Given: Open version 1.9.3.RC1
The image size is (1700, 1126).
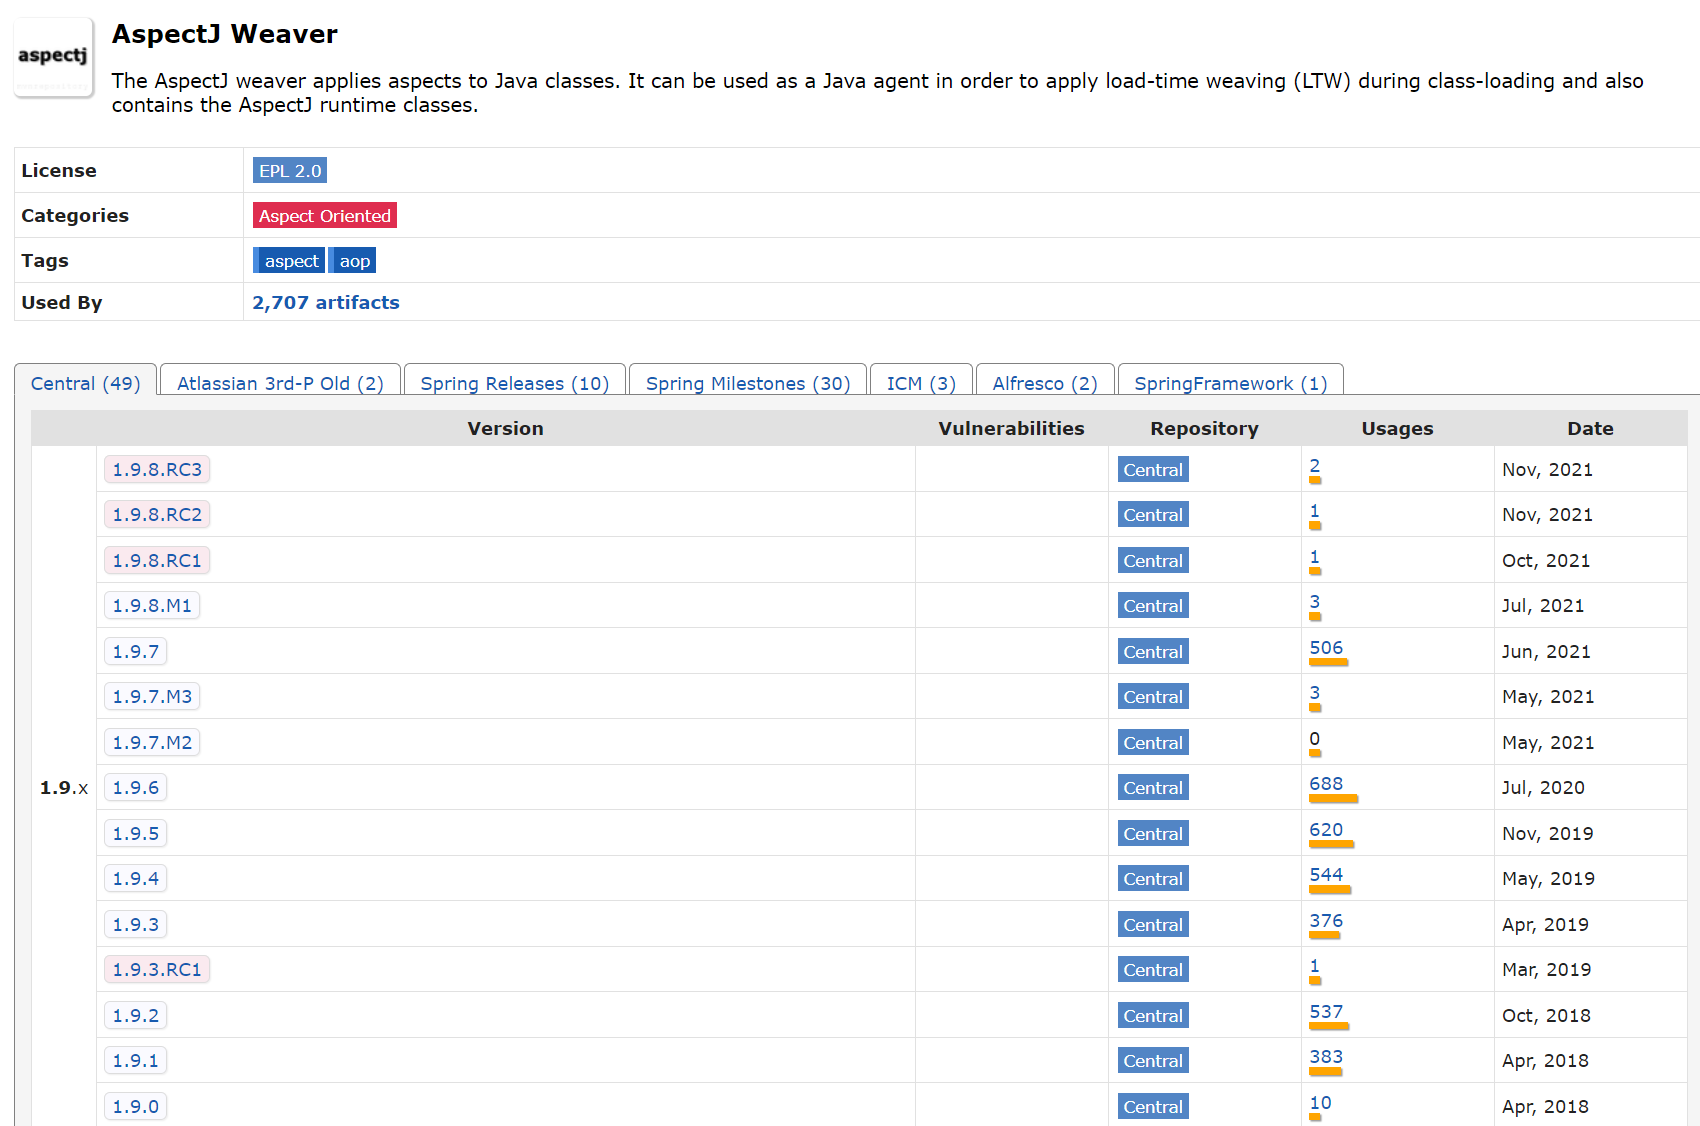Looking at the screenshot, I should (x=157, y=969).
